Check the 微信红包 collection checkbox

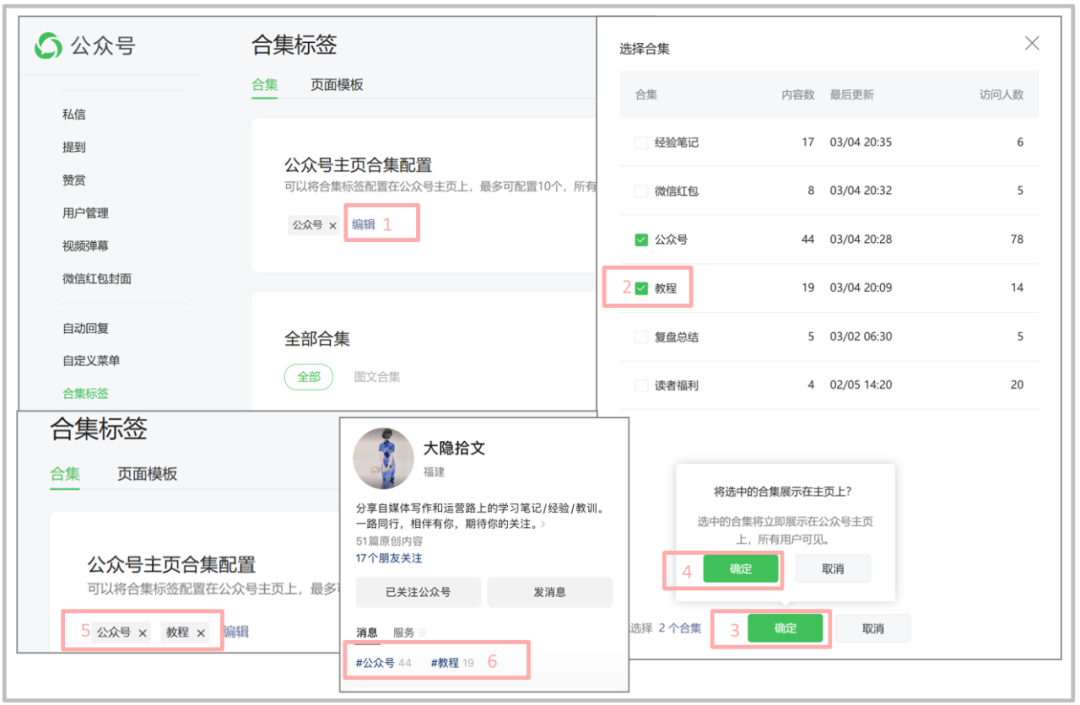click(x=641, y=191)
